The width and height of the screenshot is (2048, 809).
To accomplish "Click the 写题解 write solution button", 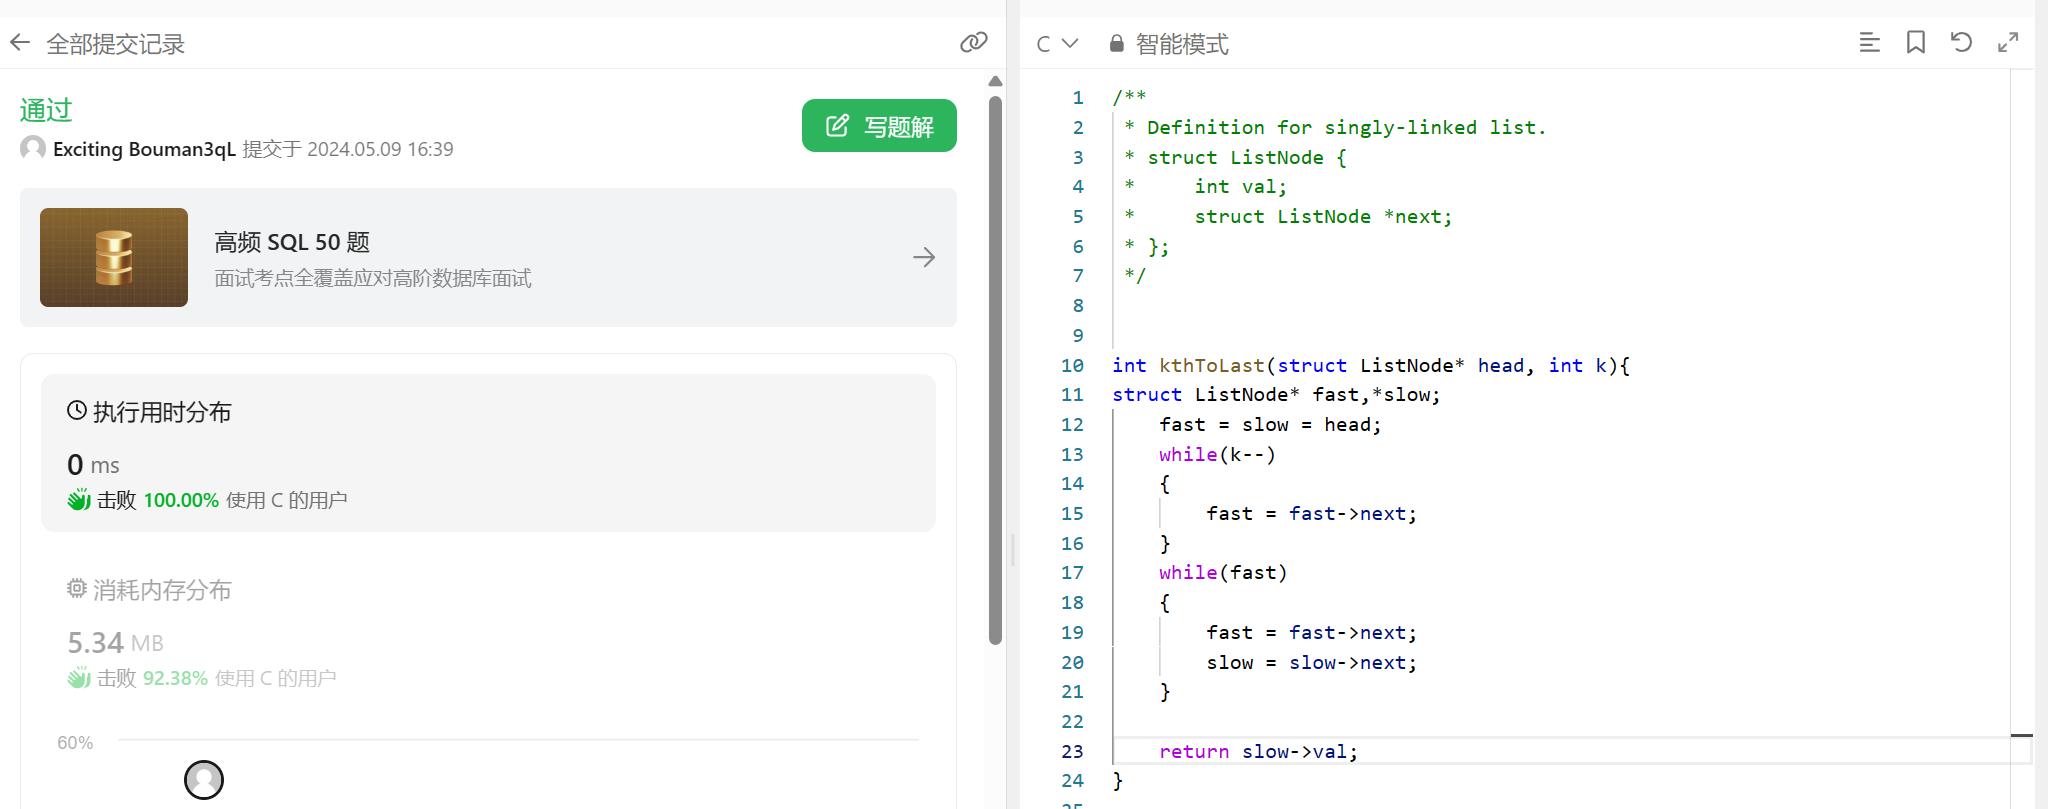I will [x=879, y=126].
